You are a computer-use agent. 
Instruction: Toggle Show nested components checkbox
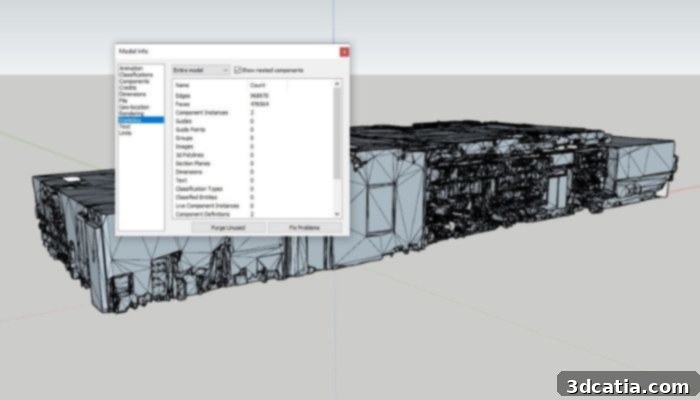238,70
